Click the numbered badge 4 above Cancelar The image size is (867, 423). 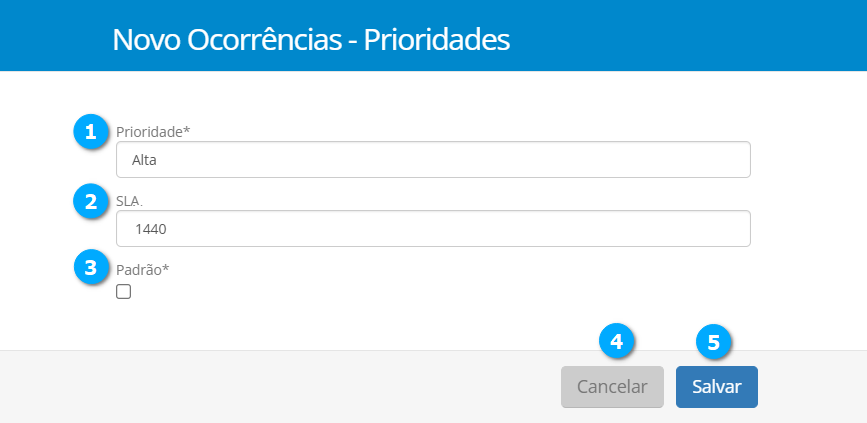point(617,342)
